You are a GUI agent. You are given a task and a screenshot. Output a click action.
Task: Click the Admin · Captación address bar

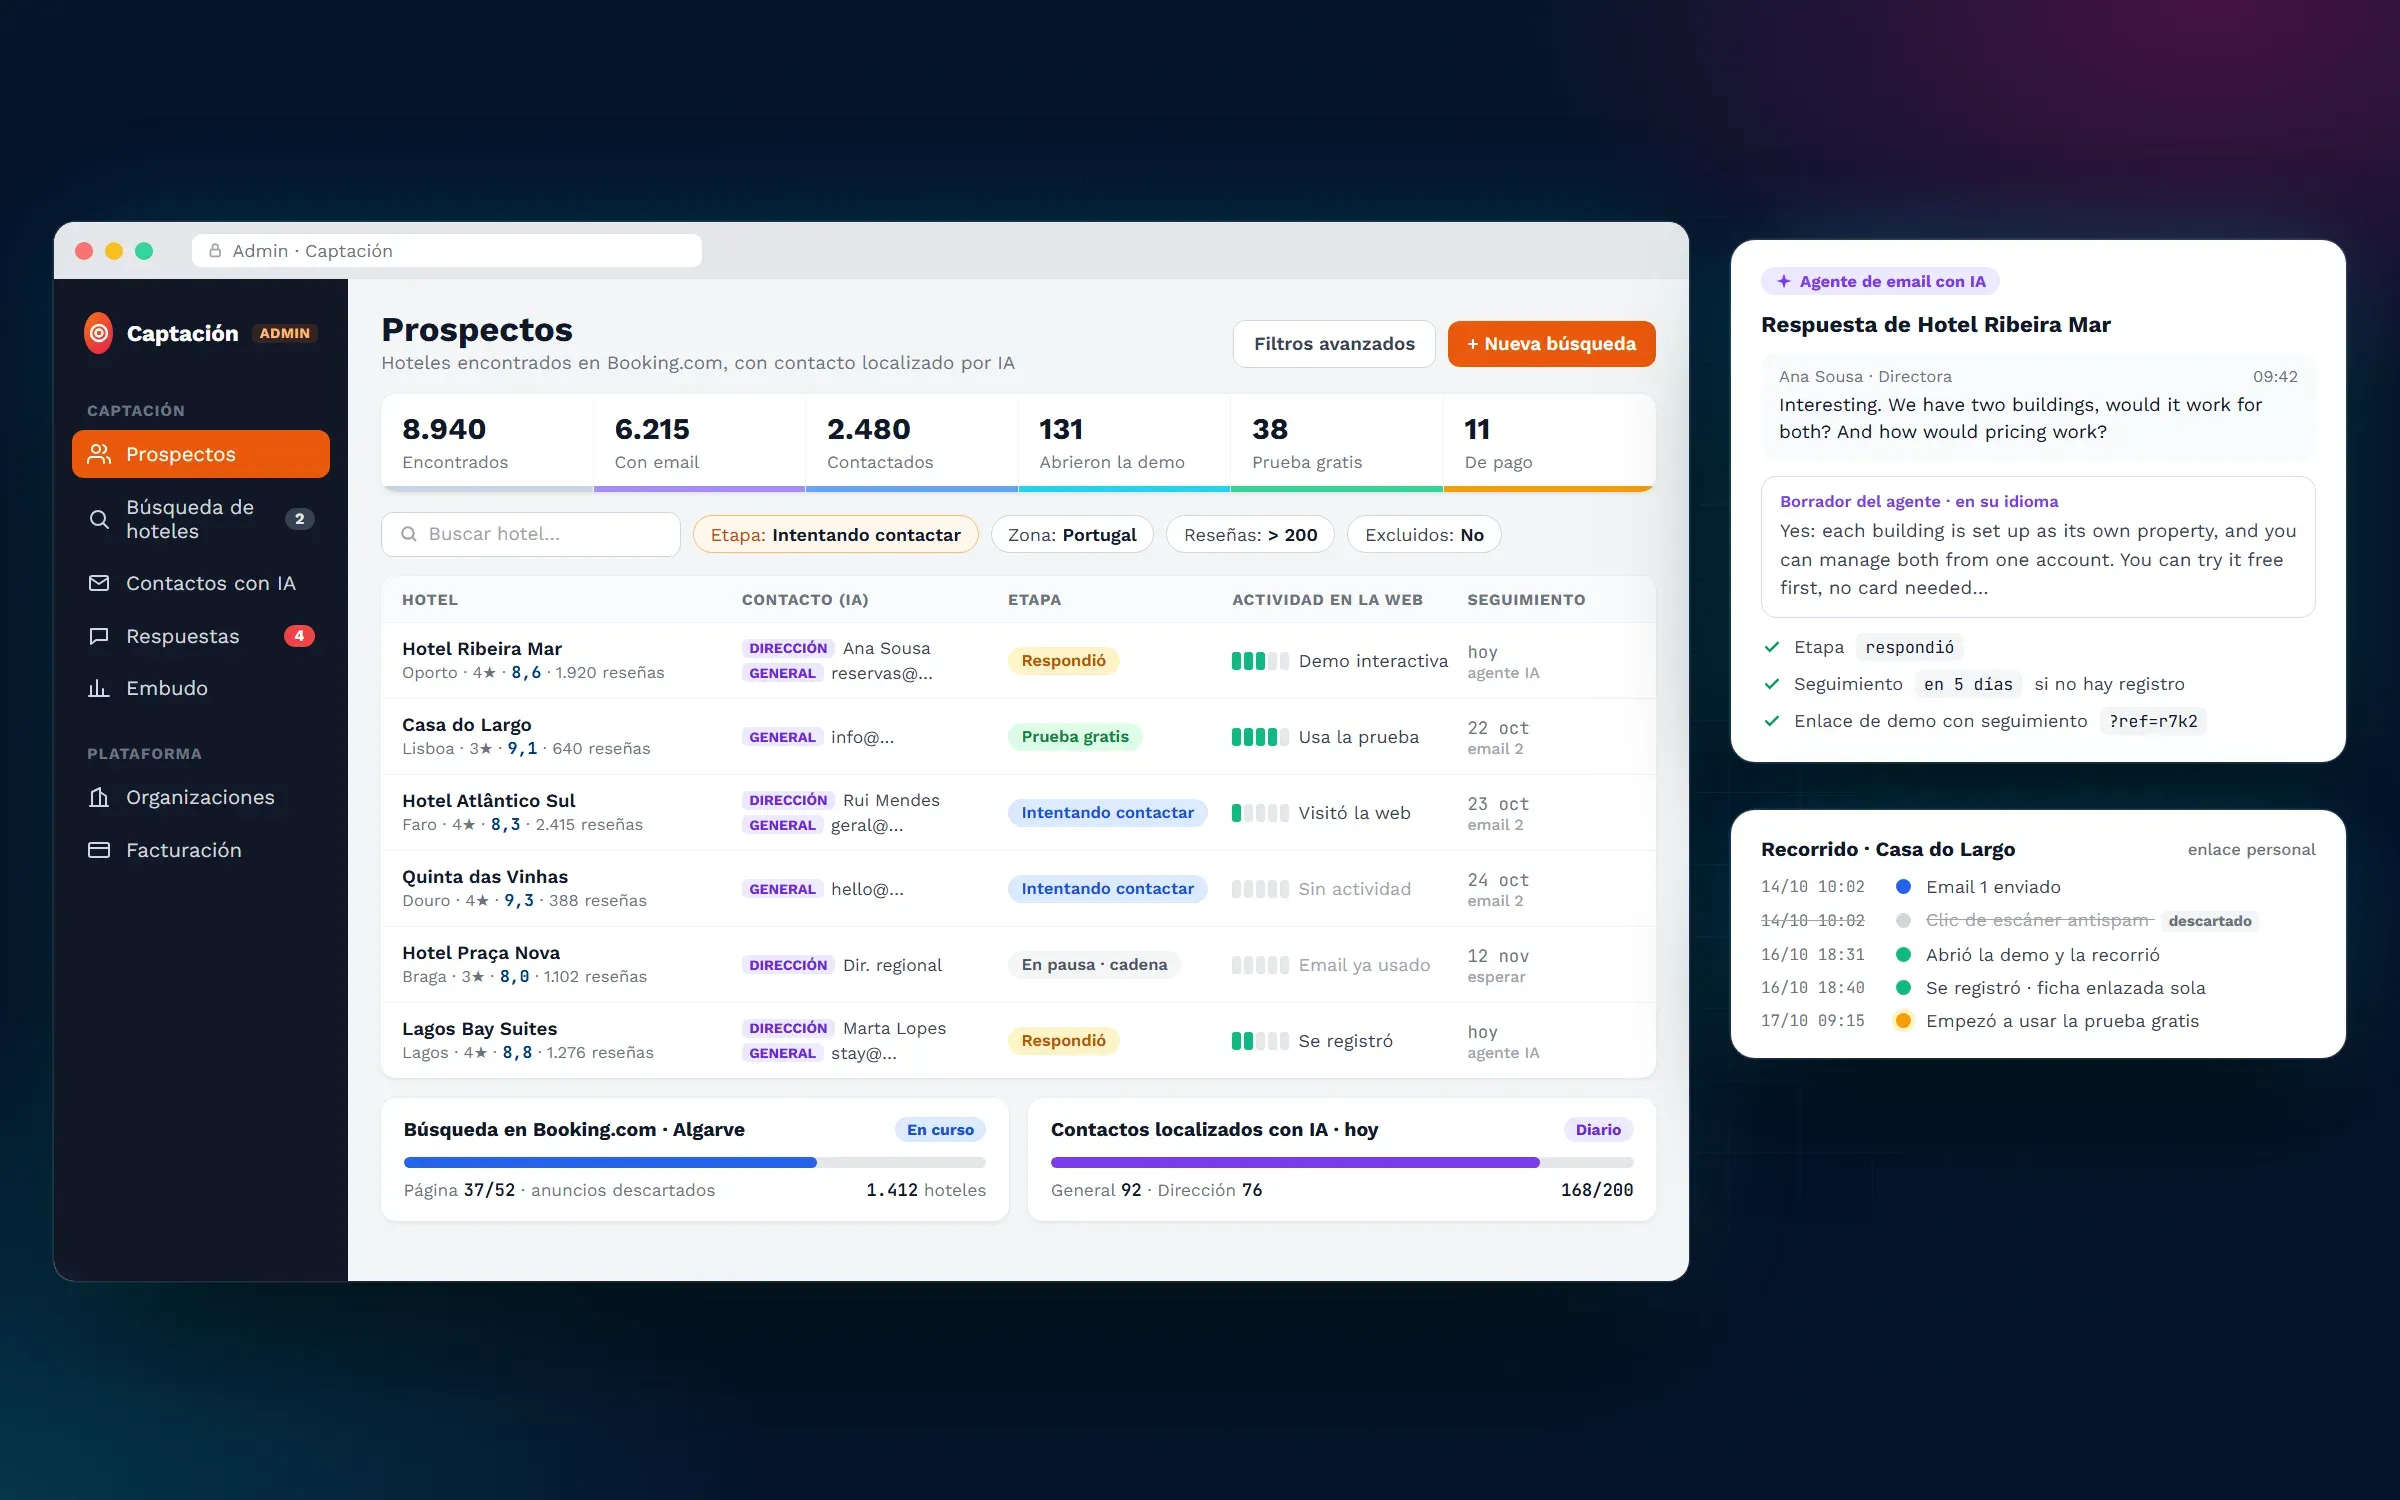[x=447, y=251]
